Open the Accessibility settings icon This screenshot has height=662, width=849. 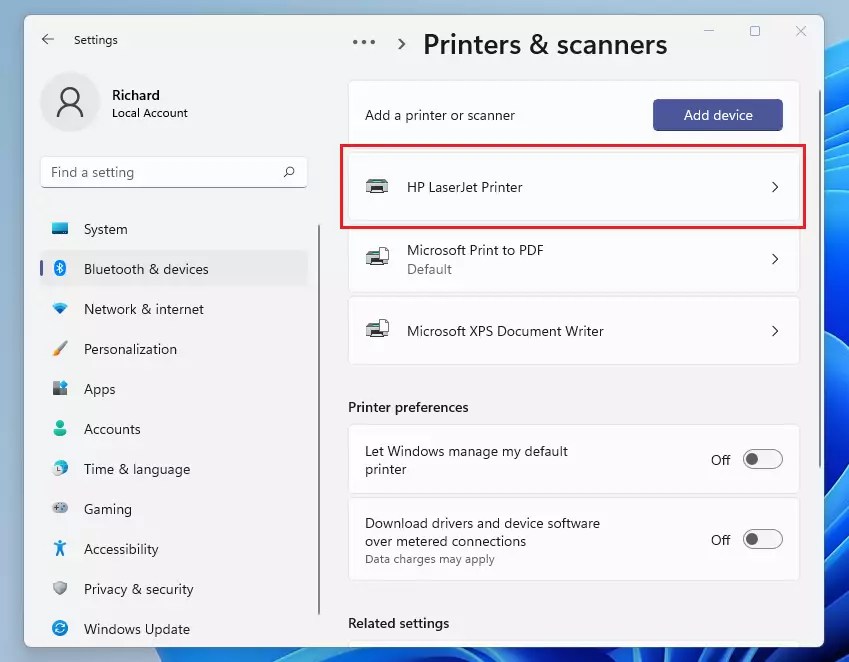[x=60, y=549]
